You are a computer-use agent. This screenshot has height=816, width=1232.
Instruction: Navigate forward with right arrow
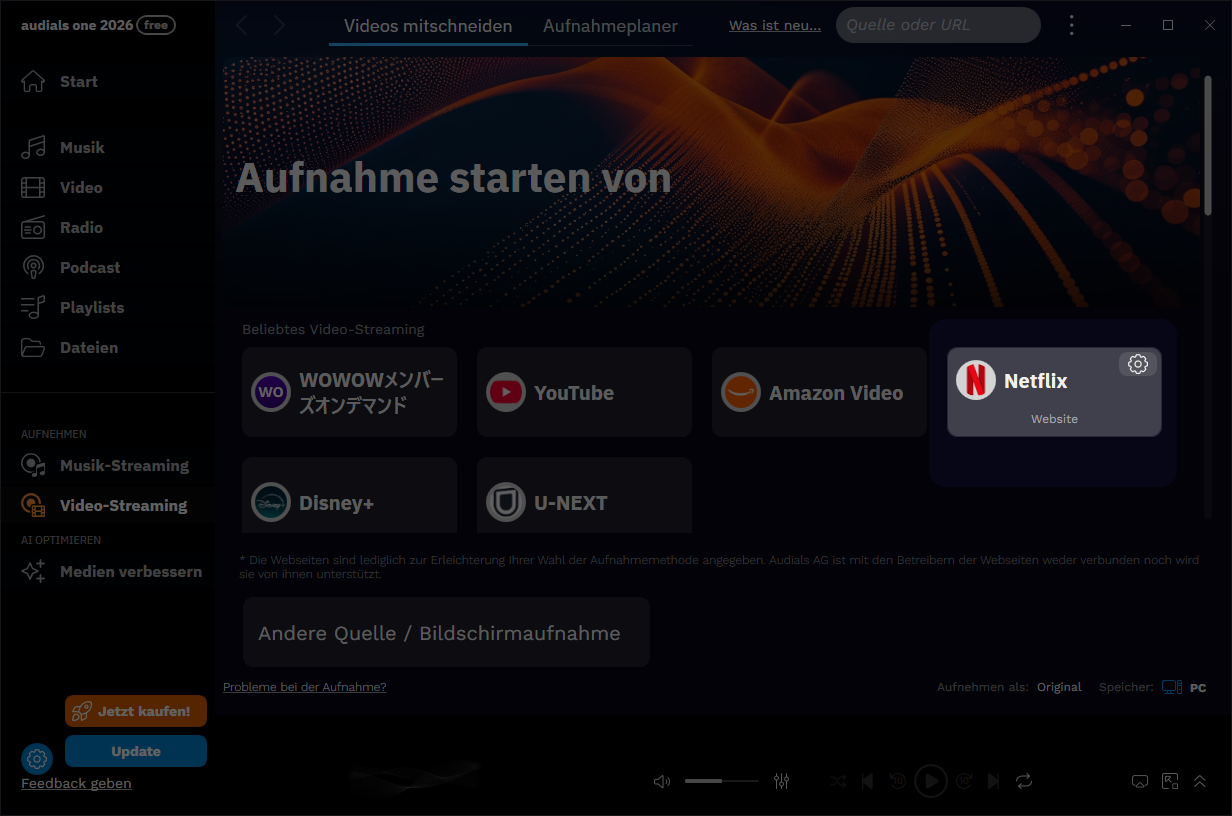coord(279,26)
